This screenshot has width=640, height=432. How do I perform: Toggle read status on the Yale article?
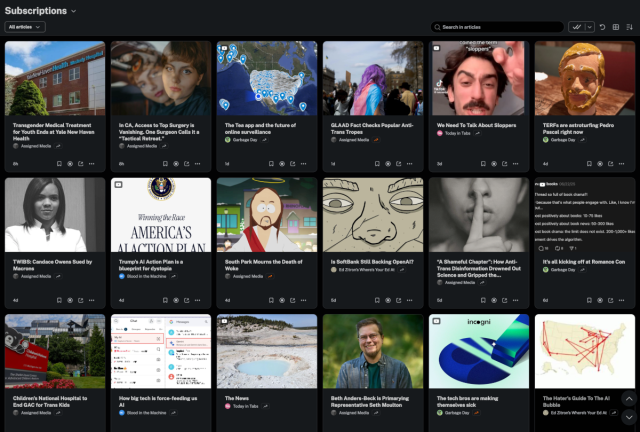click(x=69, y=162)
